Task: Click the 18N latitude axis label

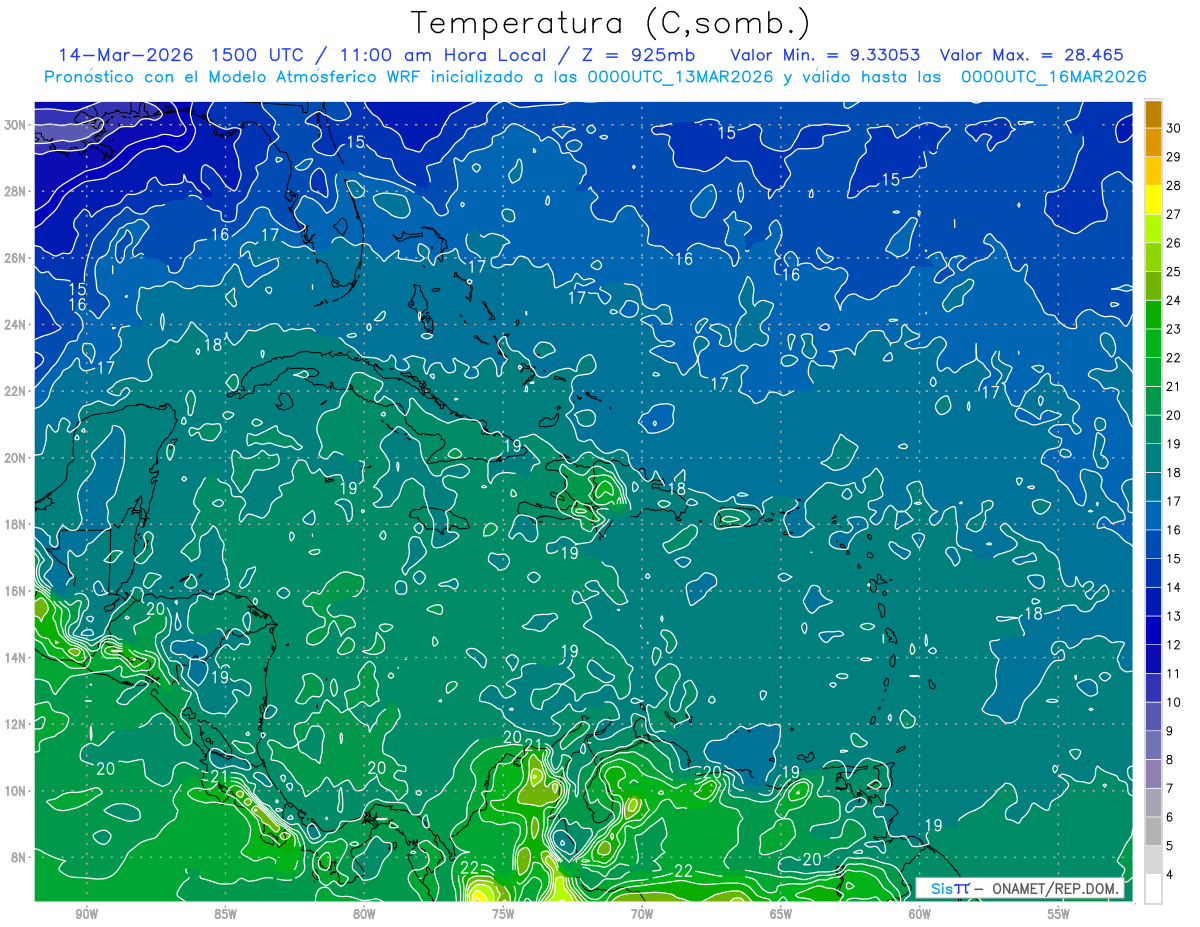Action: [16, 524]
